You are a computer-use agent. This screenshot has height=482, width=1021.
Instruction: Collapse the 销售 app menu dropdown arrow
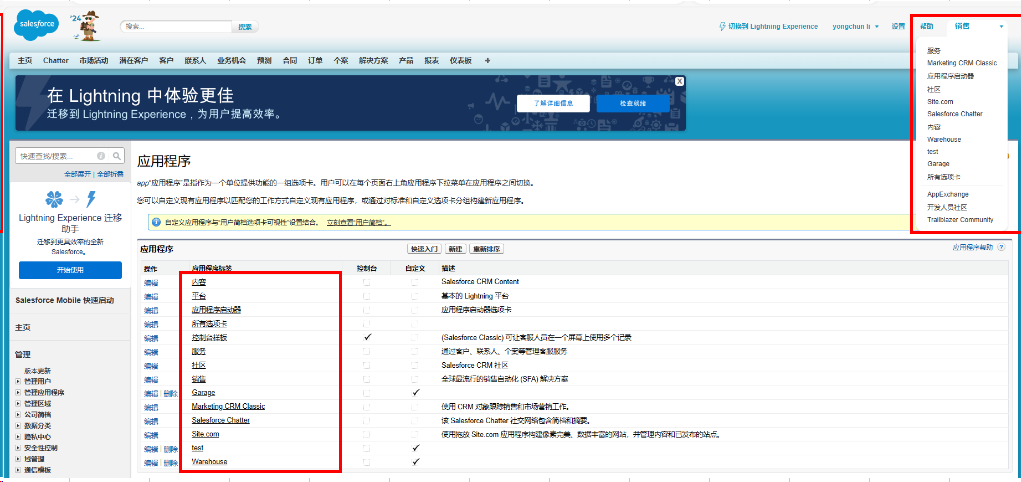(1001, 27)
